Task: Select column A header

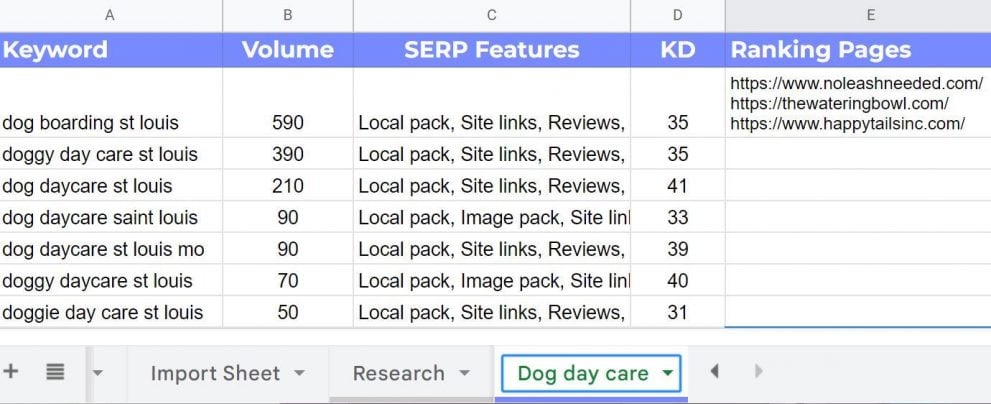Action: tap(111, 16)
